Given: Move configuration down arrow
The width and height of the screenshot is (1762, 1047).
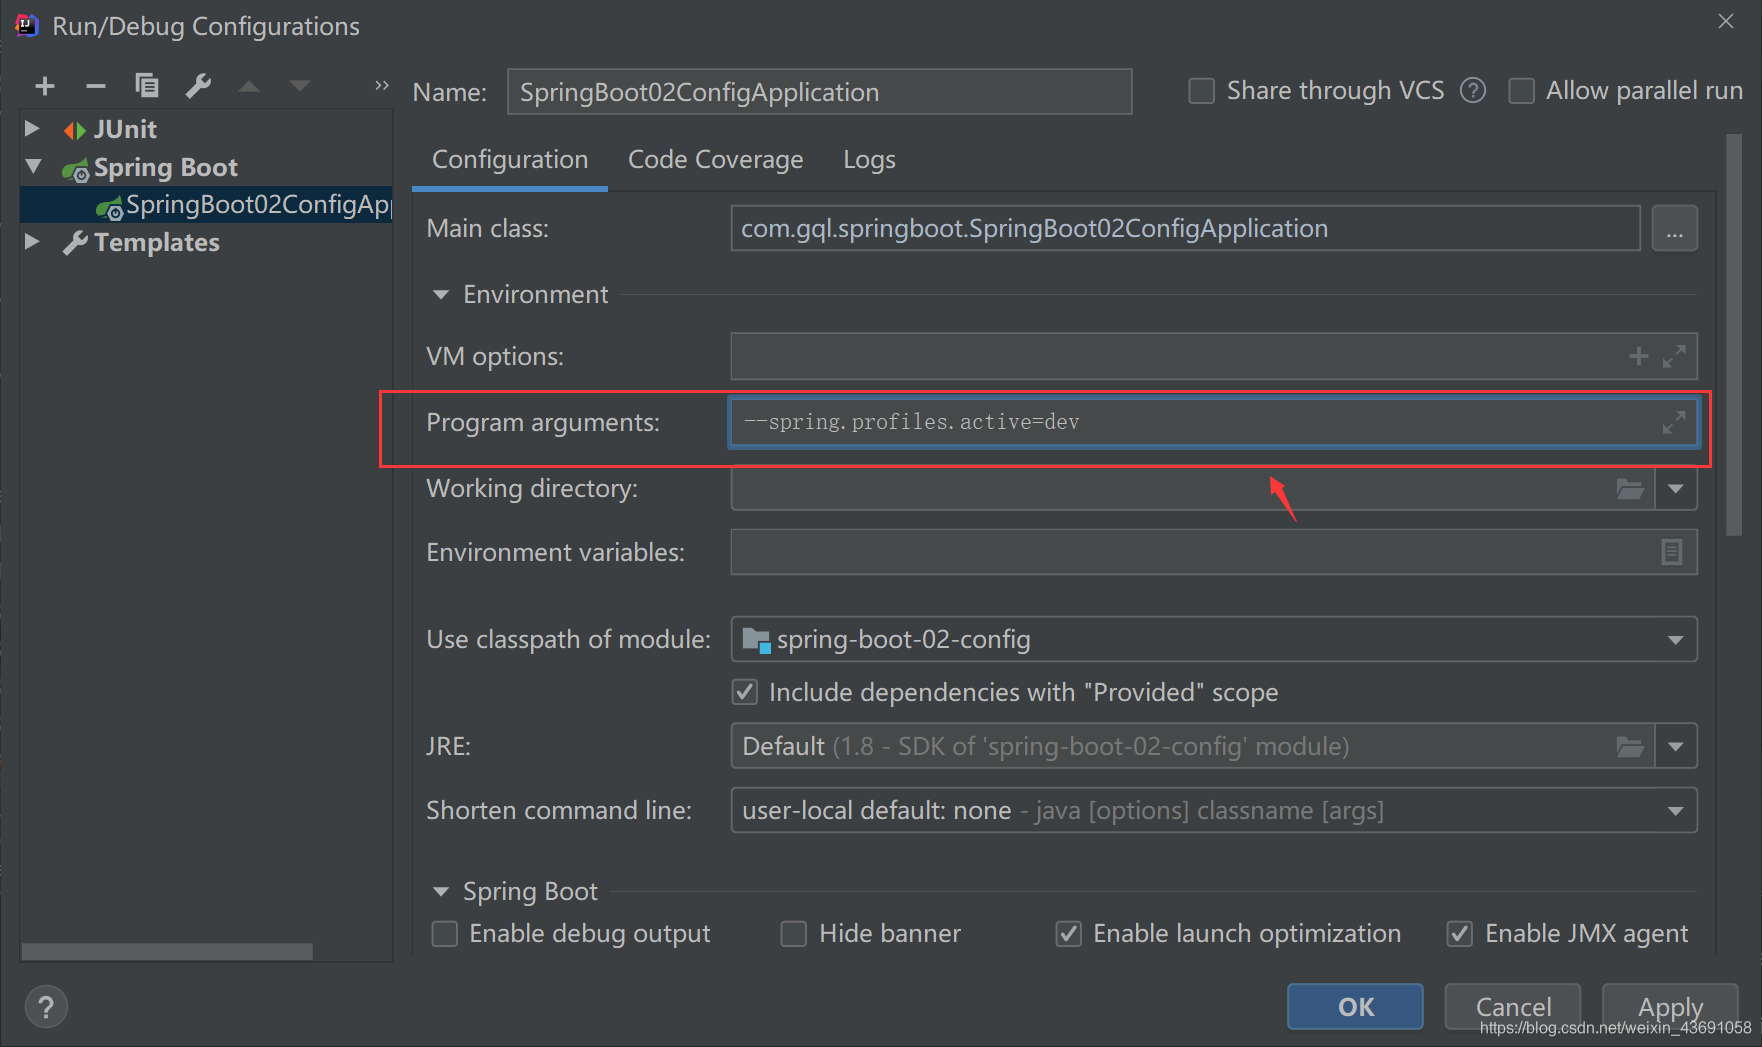Looking at the screenshot, I should coord(300,87).
